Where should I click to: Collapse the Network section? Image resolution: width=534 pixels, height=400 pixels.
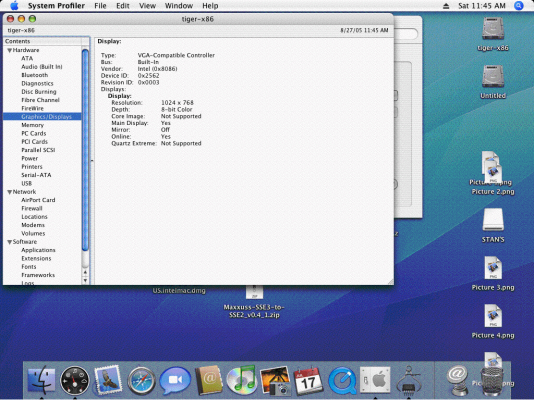10,192
